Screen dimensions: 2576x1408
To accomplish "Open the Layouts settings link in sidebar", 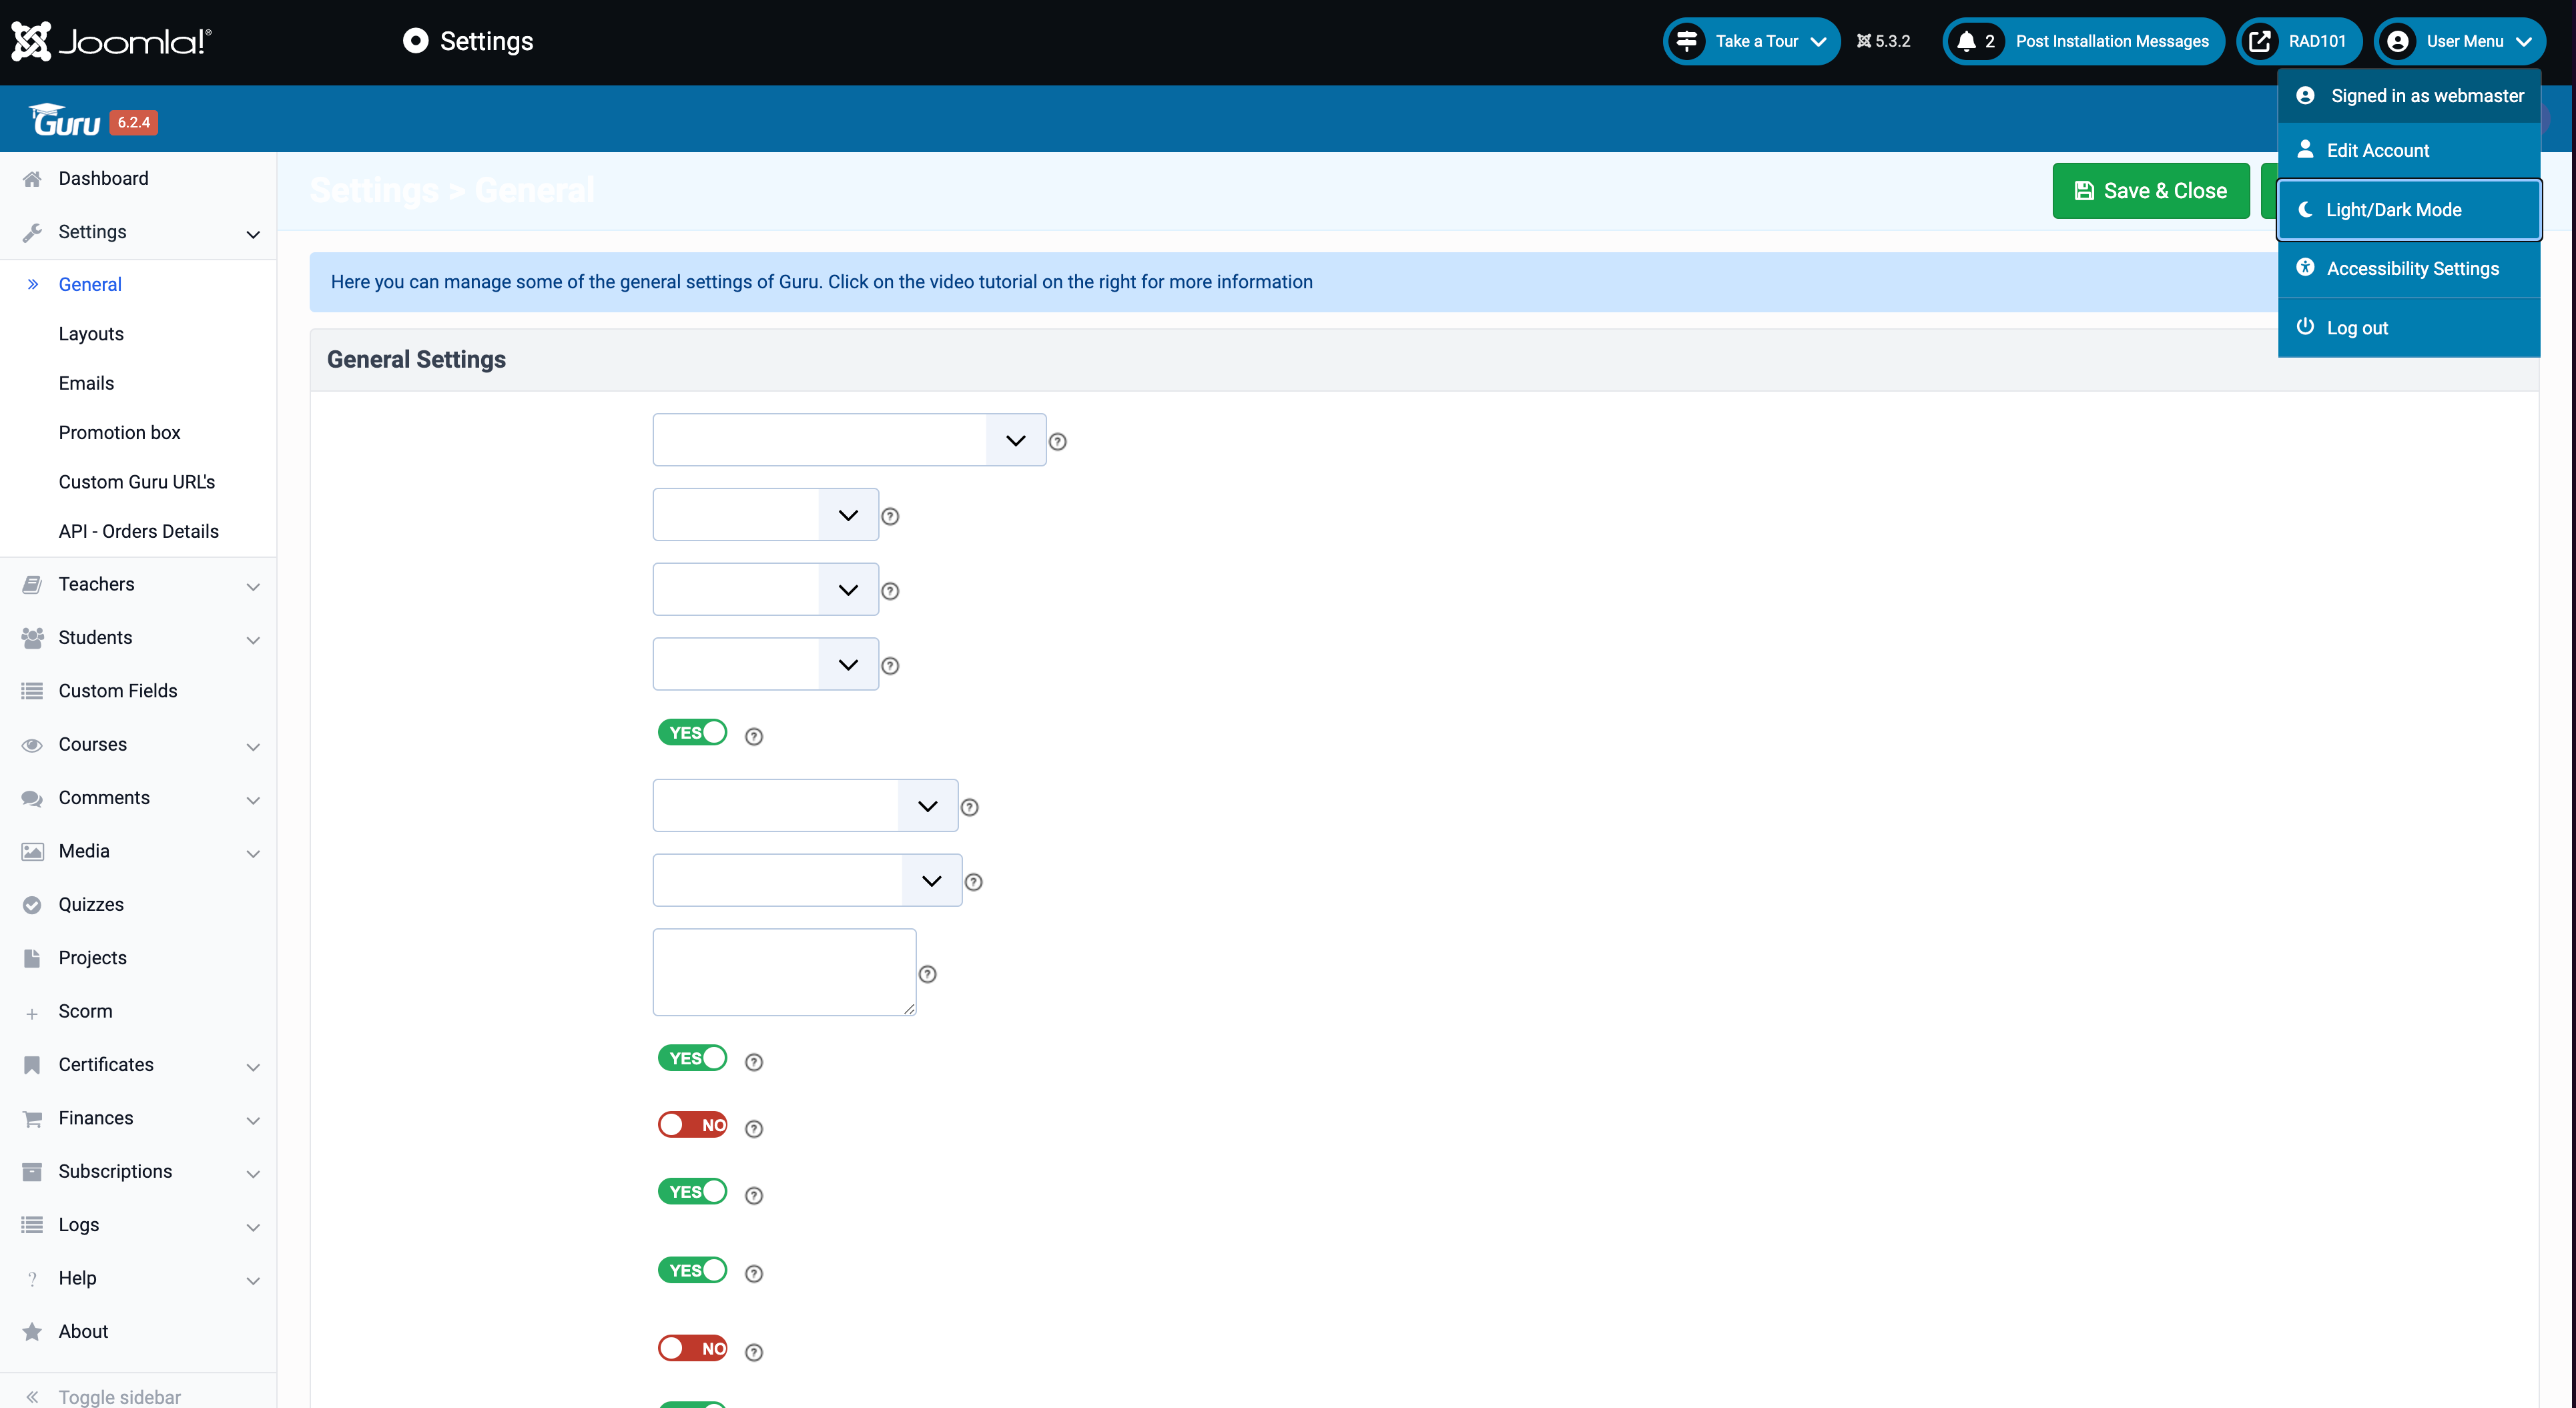I will (91, 334).
